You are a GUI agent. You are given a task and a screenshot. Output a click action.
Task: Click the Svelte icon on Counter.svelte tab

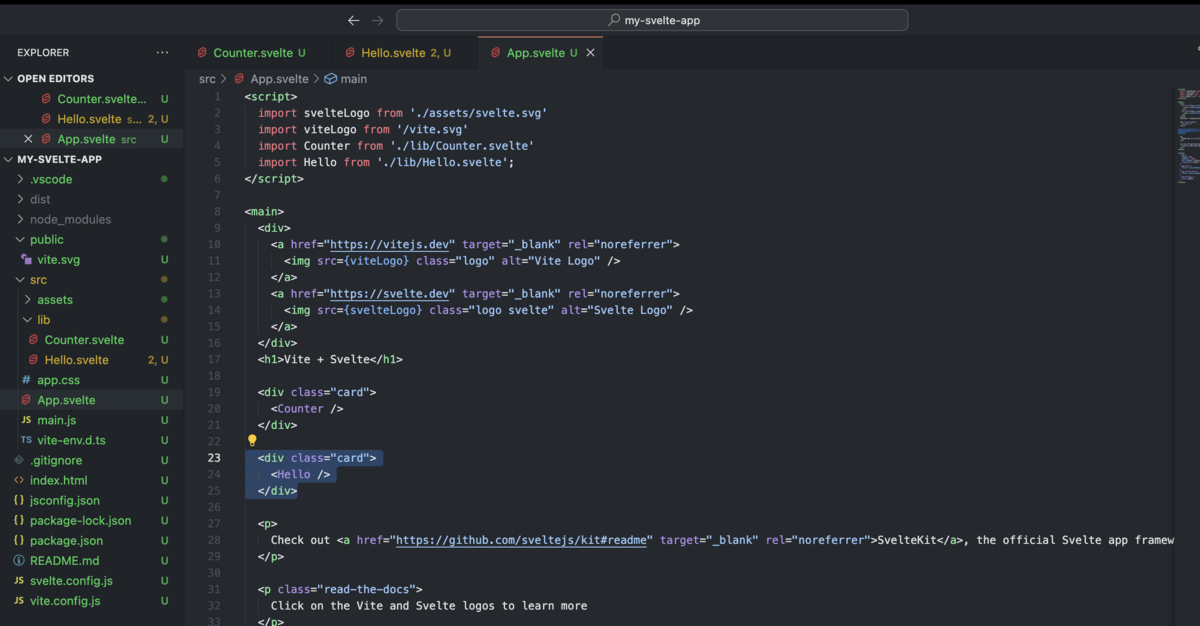tap(203, 53)
